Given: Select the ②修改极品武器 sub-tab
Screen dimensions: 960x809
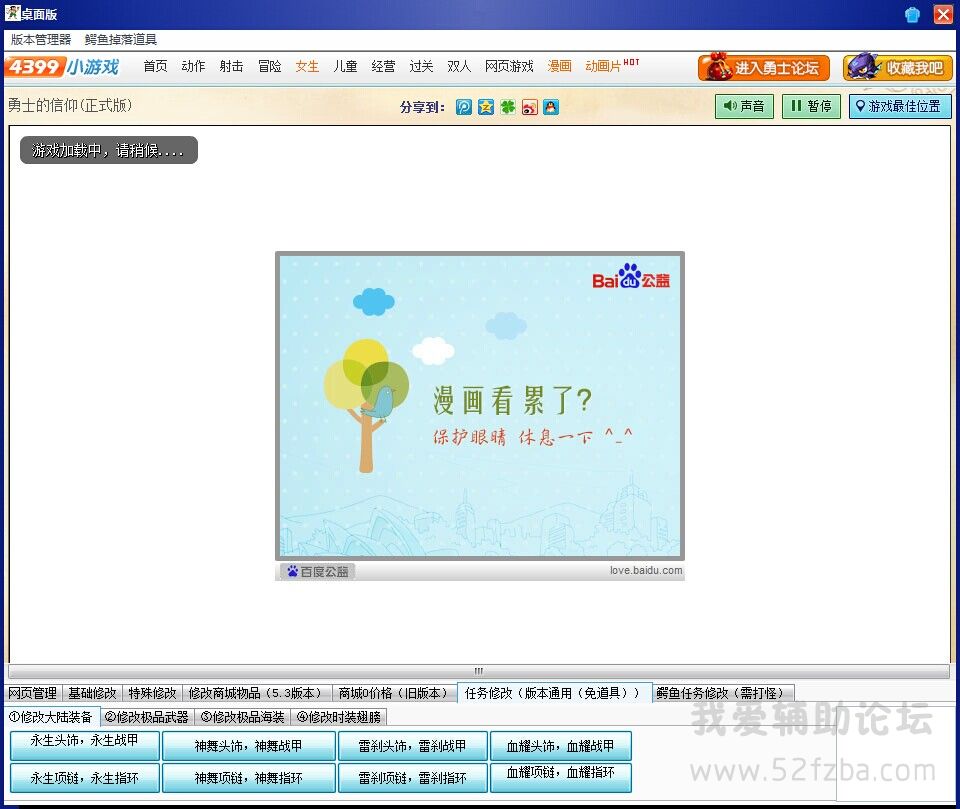Looking at the screenshot, I should pos(147,717).
